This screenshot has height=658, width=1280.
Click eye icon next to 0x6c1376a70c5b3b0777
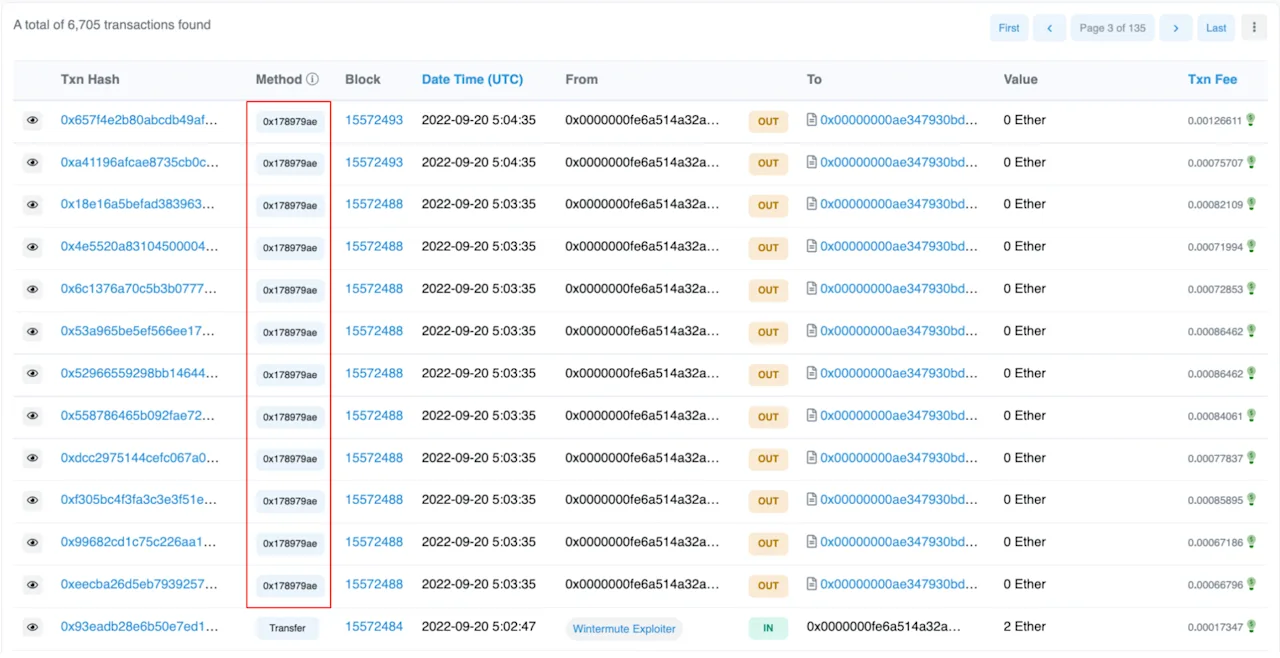[x=32, y=289]
